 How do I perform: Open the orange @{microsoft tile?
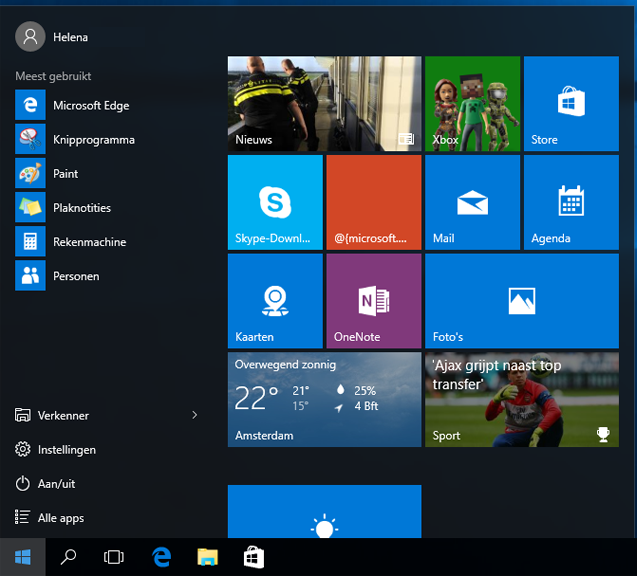(374, 202)
